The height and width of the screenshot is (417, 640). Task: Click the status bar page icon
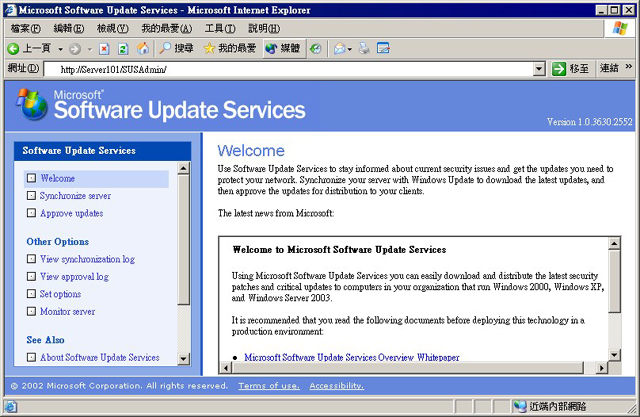tap(11, 406)
